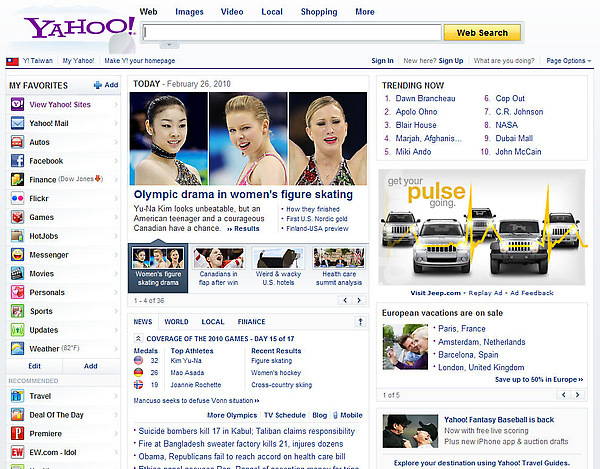Expand the search box dropdown tab
Viewport: 600px width, 469px height.
[x=169, y=45]
